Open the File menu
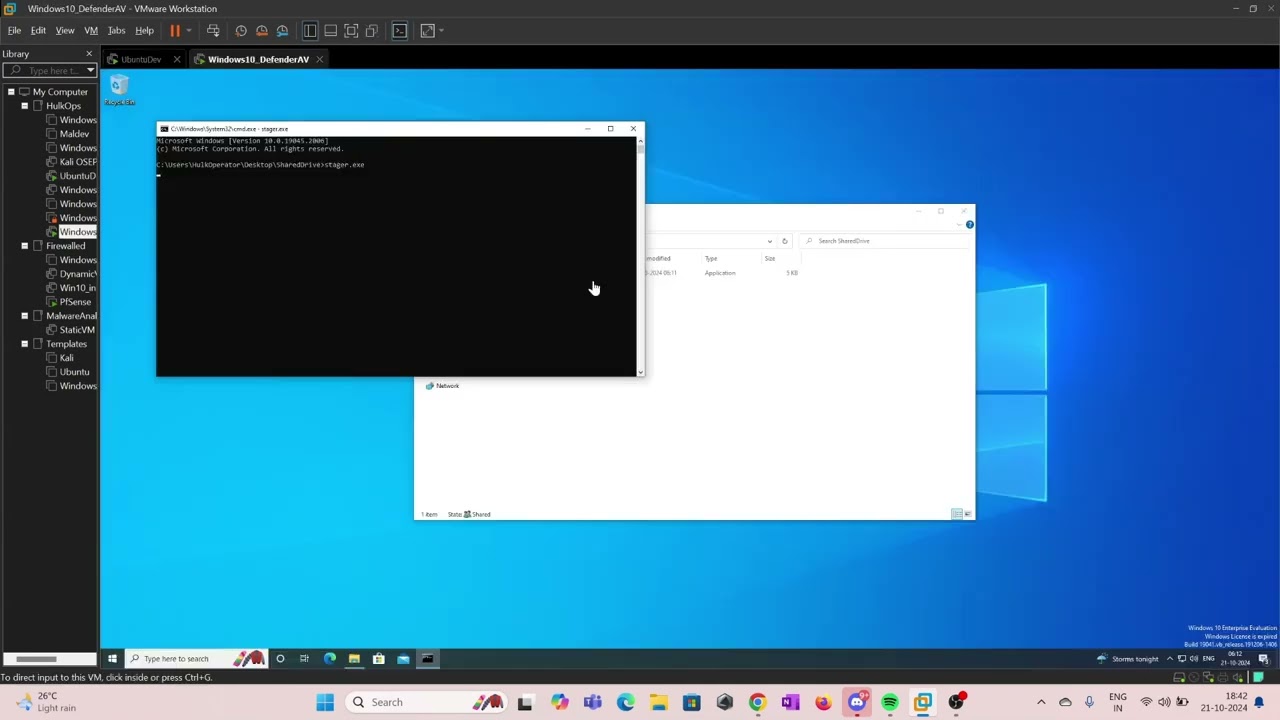 click(x=14, y=31)
